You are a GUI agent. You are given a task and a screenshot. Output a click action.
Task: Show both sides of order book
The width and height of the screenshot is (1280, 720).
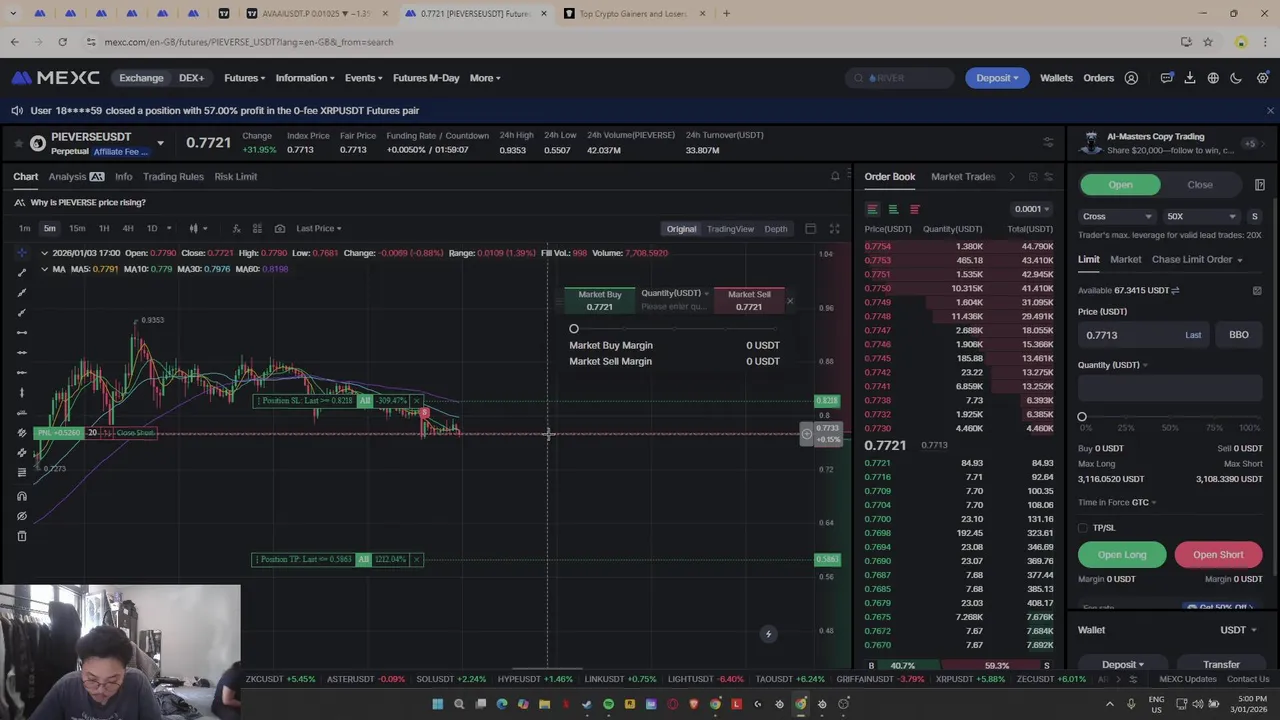point(872,209)
